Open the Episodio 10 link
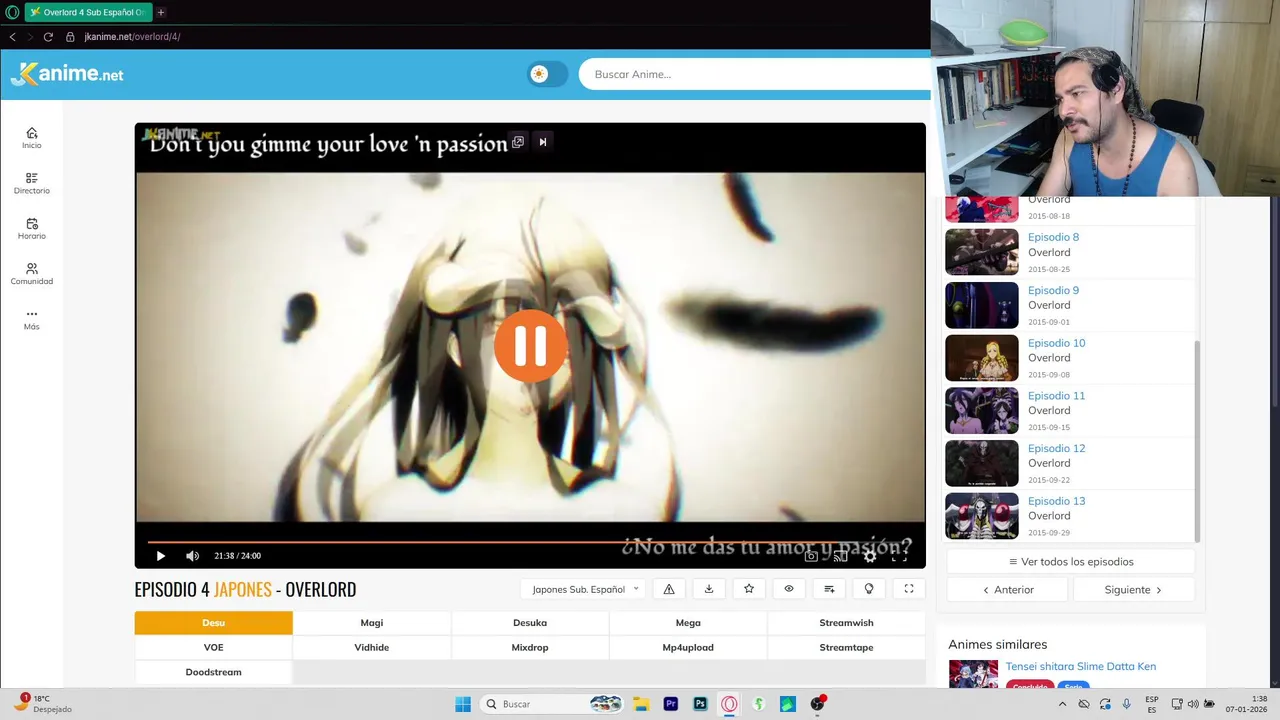The height and width of the screenshot is (720, 1280). tap(1056, 343)
